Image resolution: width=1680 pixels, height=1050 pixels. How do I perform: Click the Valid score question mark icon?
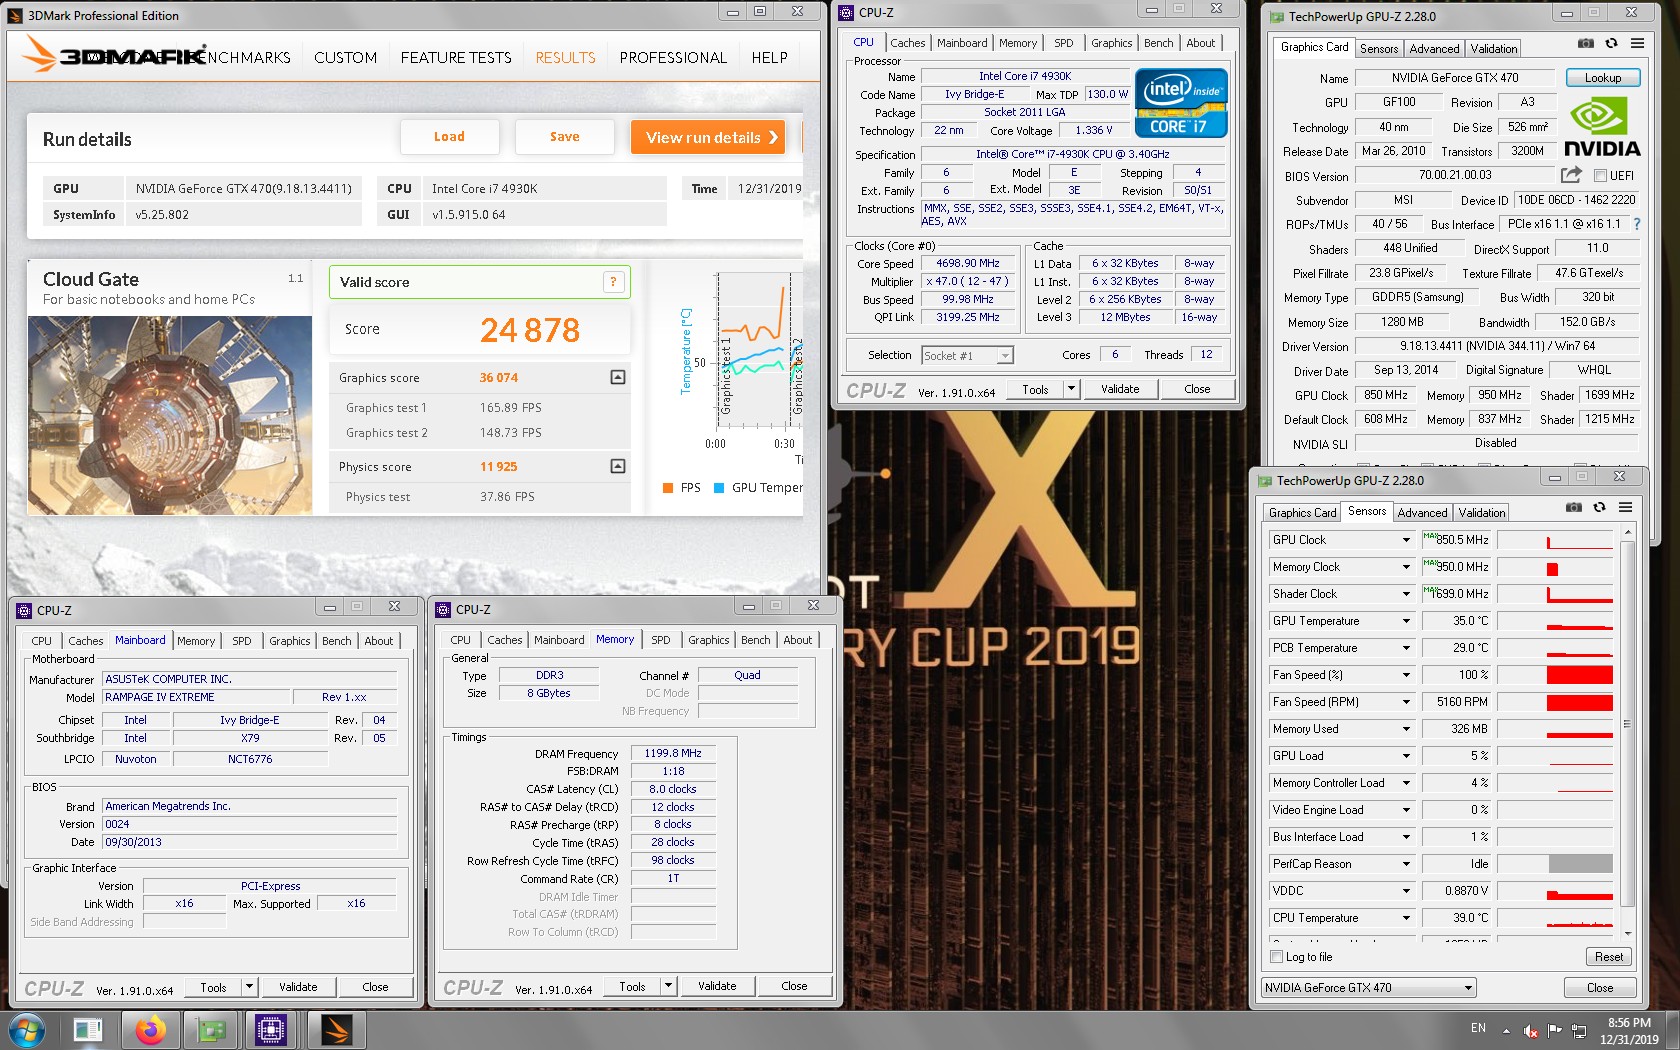613,282
